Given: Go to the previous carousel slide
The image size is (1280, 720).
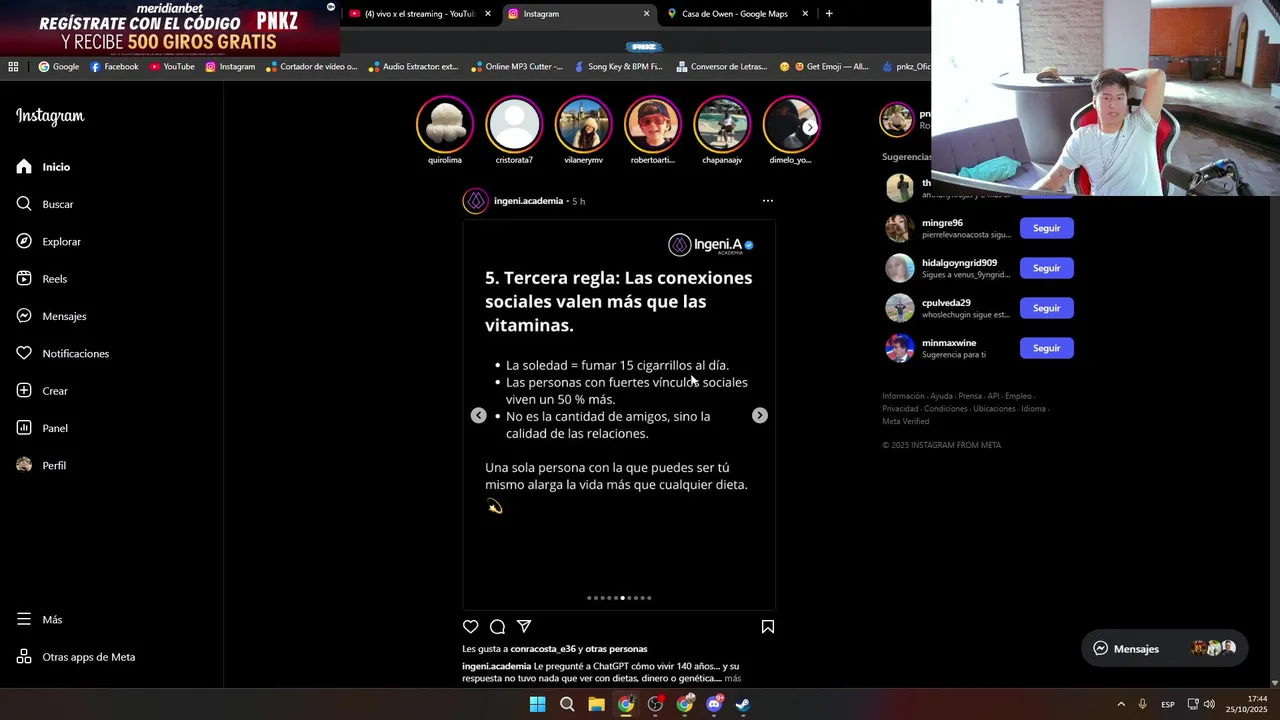Looking at the screenshot, I should 479,415.
